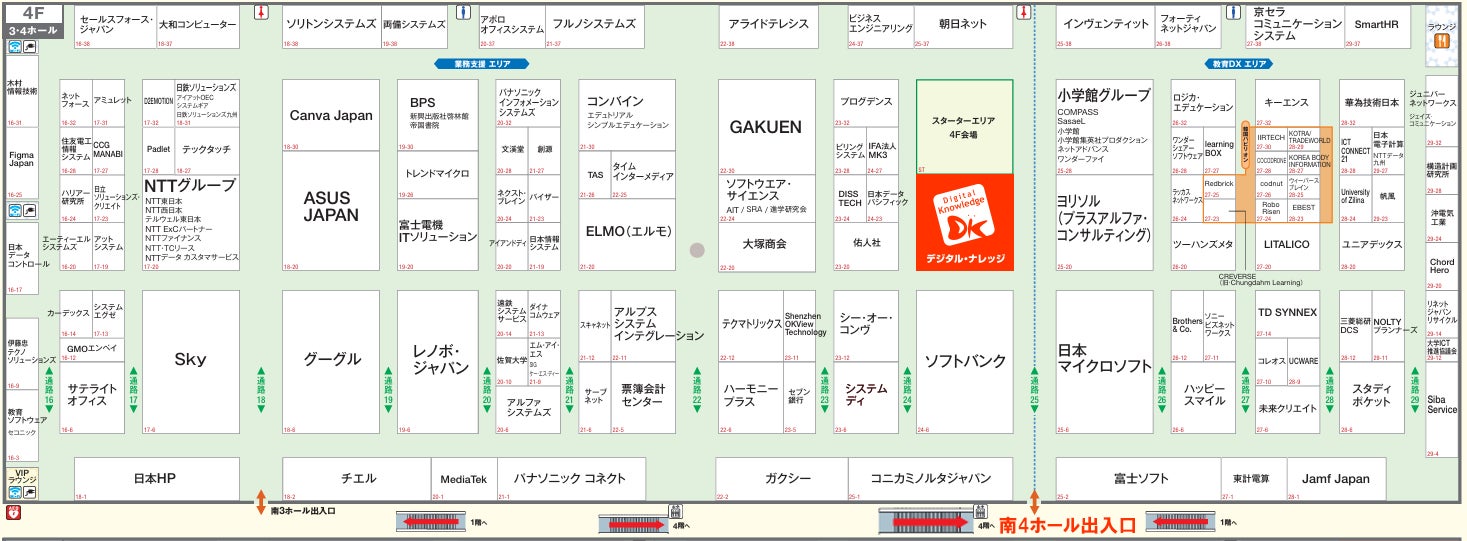Screen dimensions: 1467x541
Task: Click the Wi-Fi icon under the 3・4ホール label
Action: tap(15, 47)
